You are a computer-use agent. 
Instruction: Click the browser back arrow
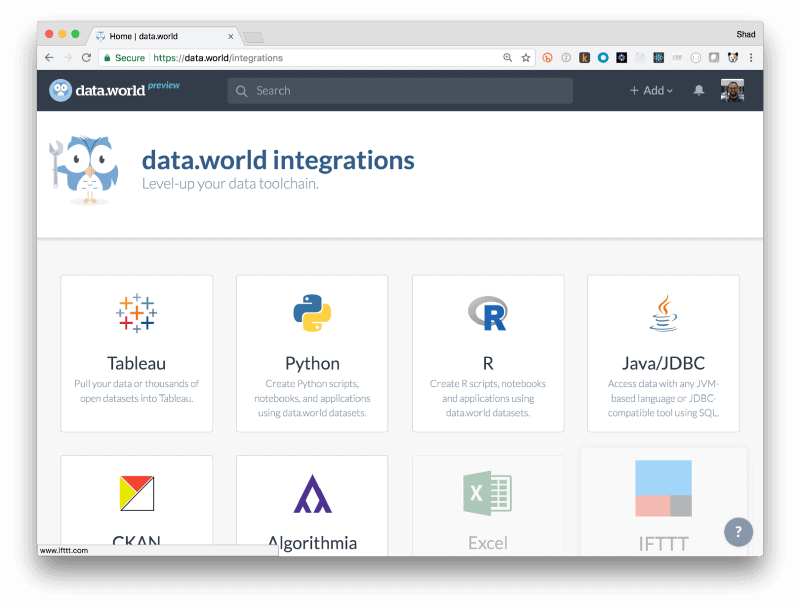pyautogui.click(x=49, y=58)
